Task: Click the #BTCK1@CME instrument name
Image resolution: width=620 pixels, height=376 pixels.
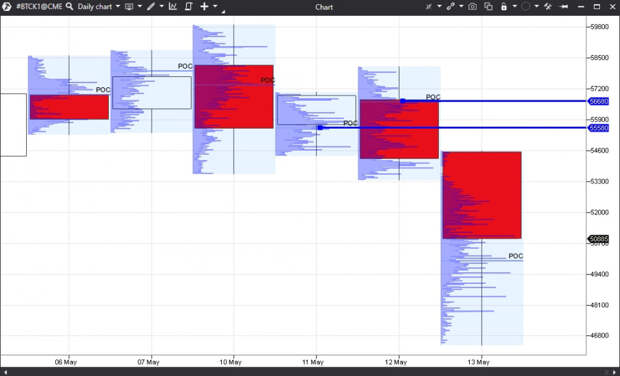Action: pyautogui.click(x=39, y=7)
